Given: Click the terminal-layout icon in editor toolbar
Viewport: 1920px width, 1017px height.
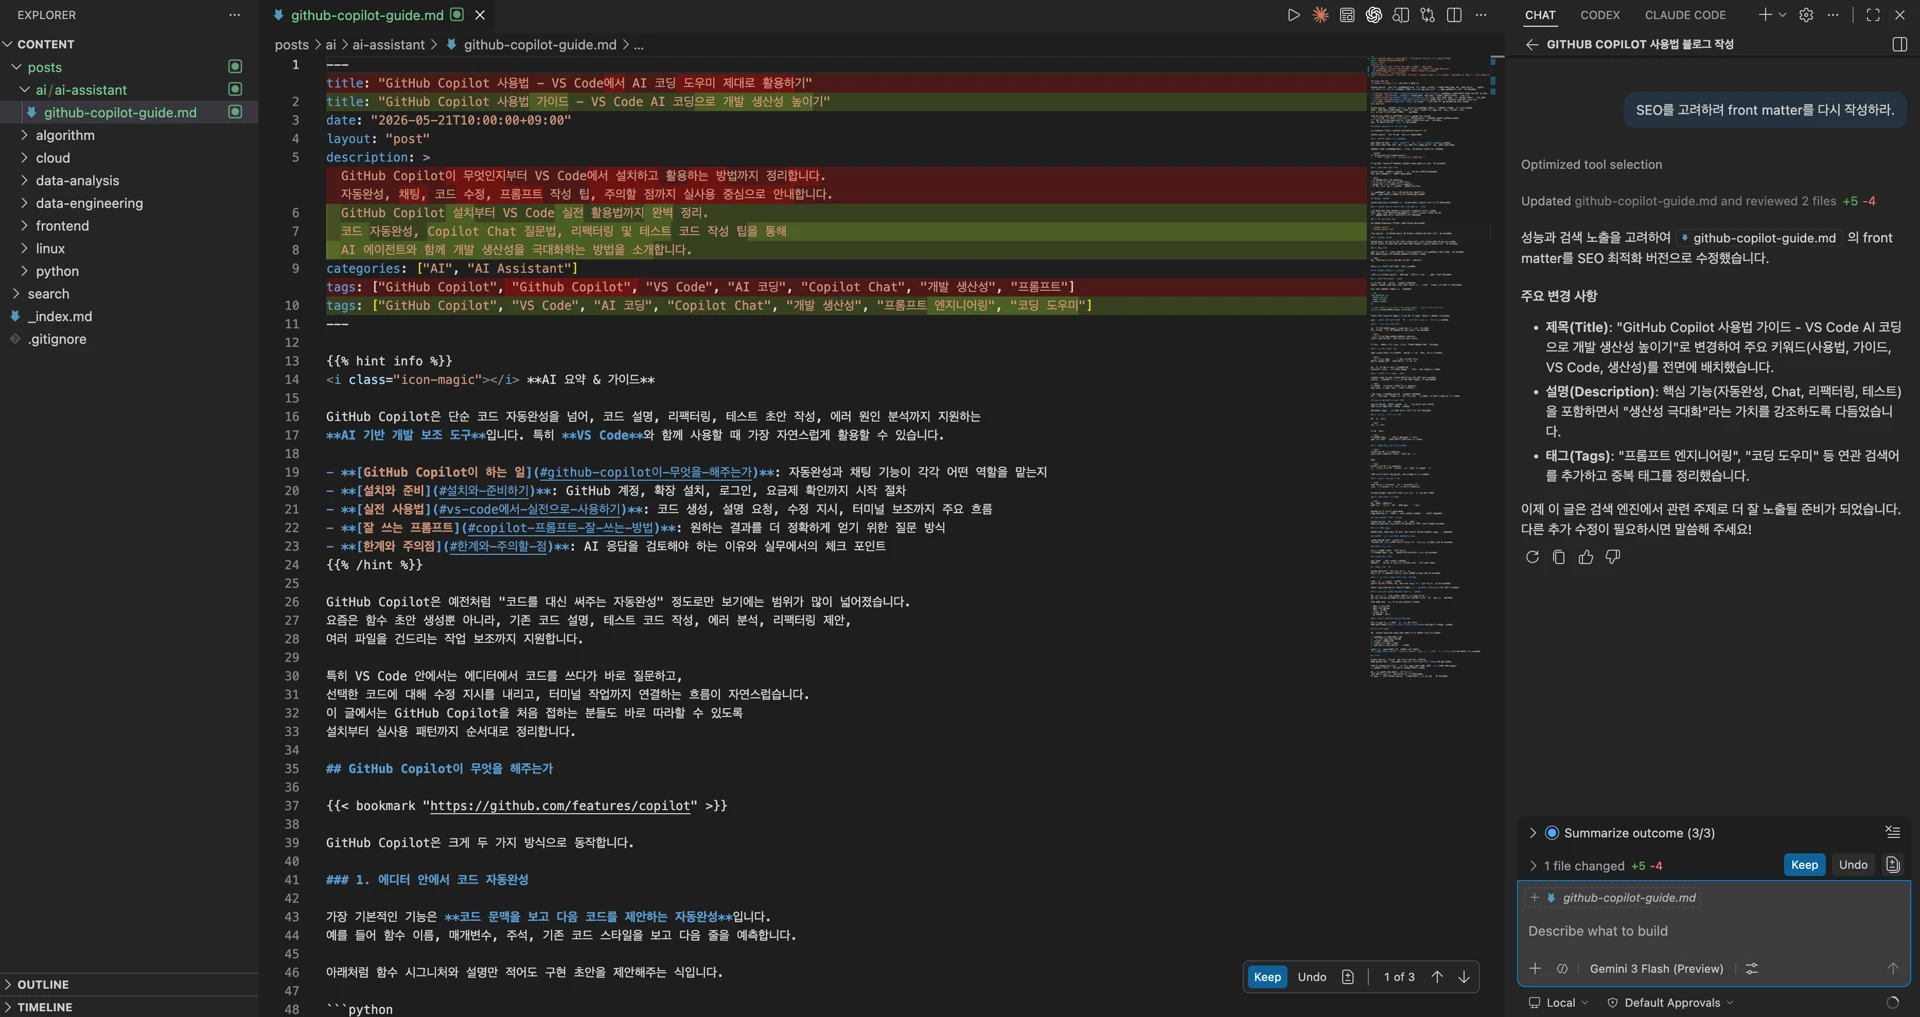Looking at the screenshot, I should point(1347,15).
